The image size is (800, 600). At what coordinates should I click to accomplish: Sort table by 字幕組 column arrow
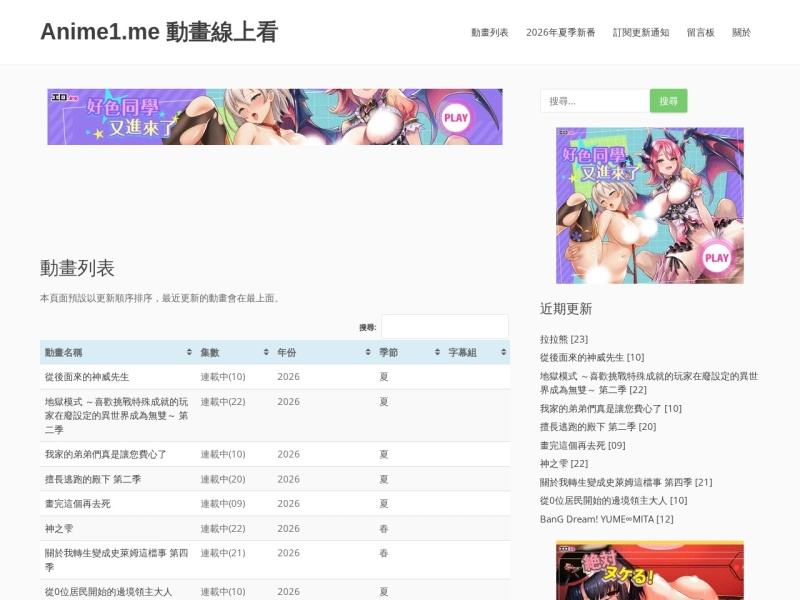click(x=504, y=352)
